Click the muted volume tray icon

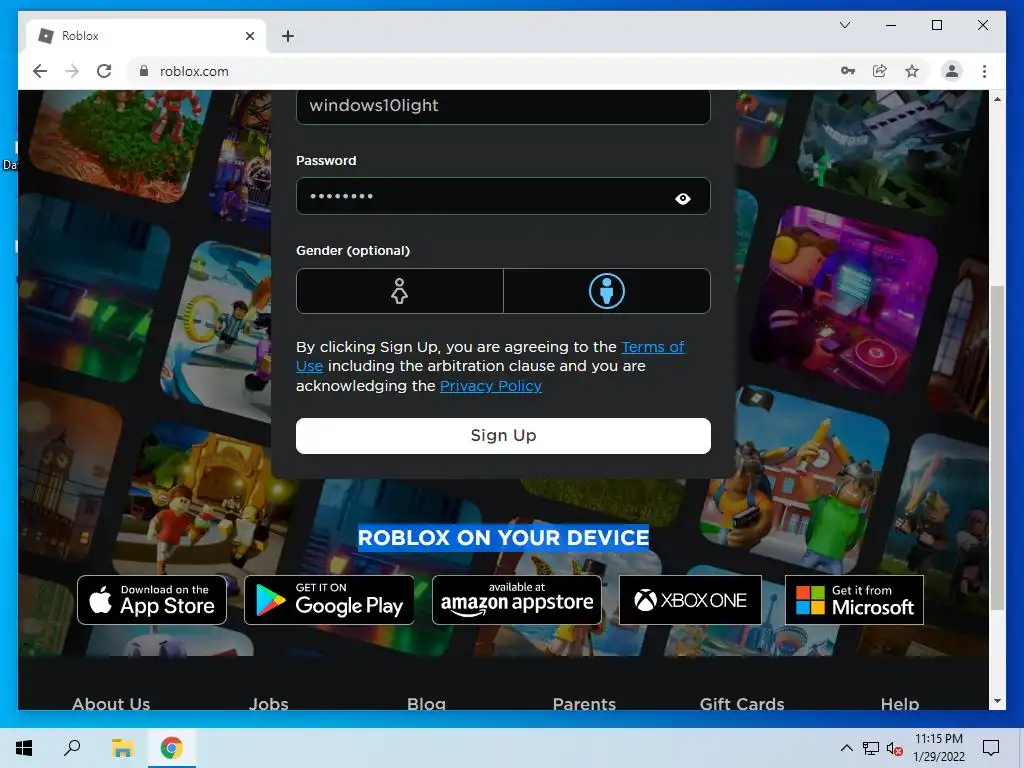click(x=895, y=748)
